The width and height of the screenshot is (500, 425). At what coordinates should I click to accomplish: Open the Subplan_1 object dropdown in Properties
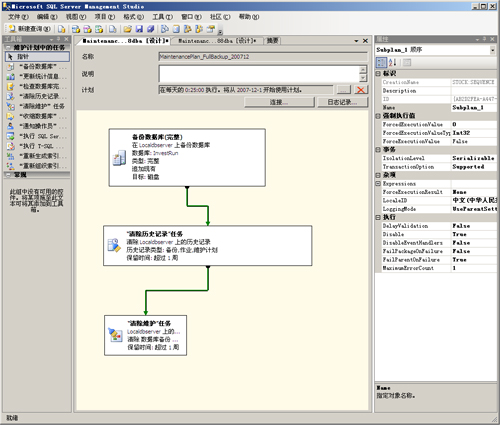[x=492, y=50]
